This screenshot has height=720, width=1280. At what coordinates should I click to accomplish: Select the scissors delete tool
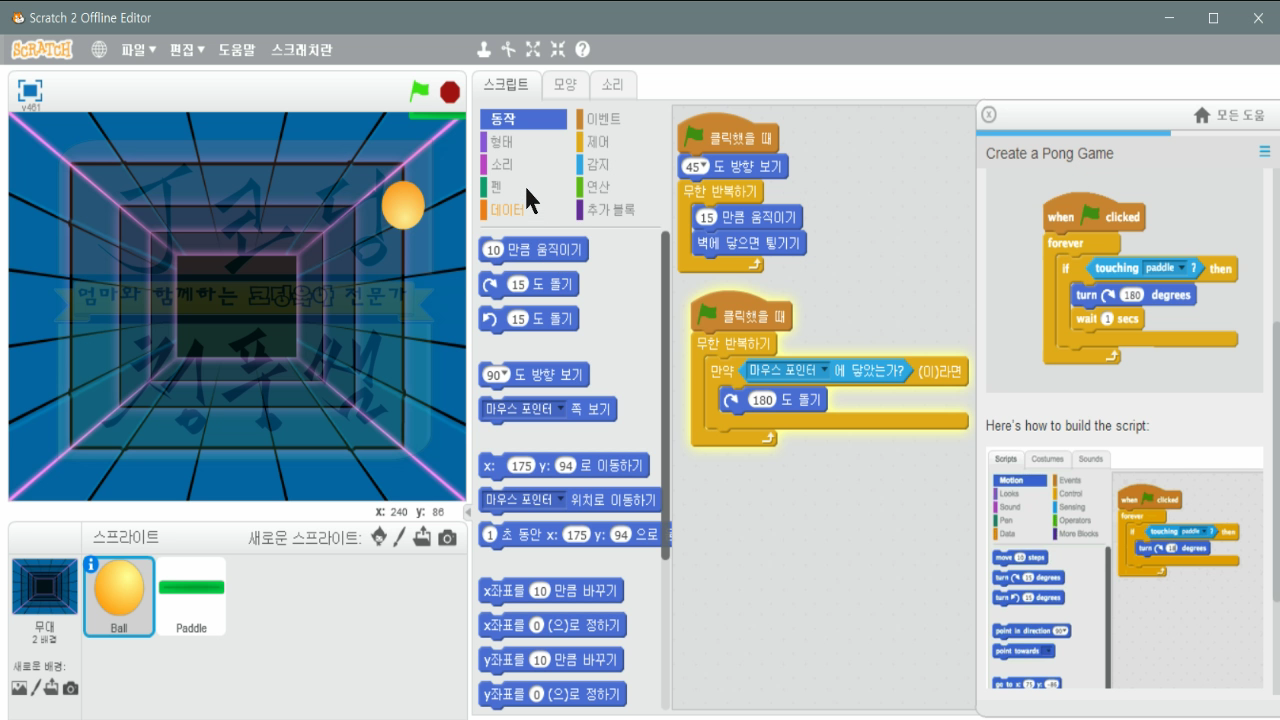click(508, 48)
